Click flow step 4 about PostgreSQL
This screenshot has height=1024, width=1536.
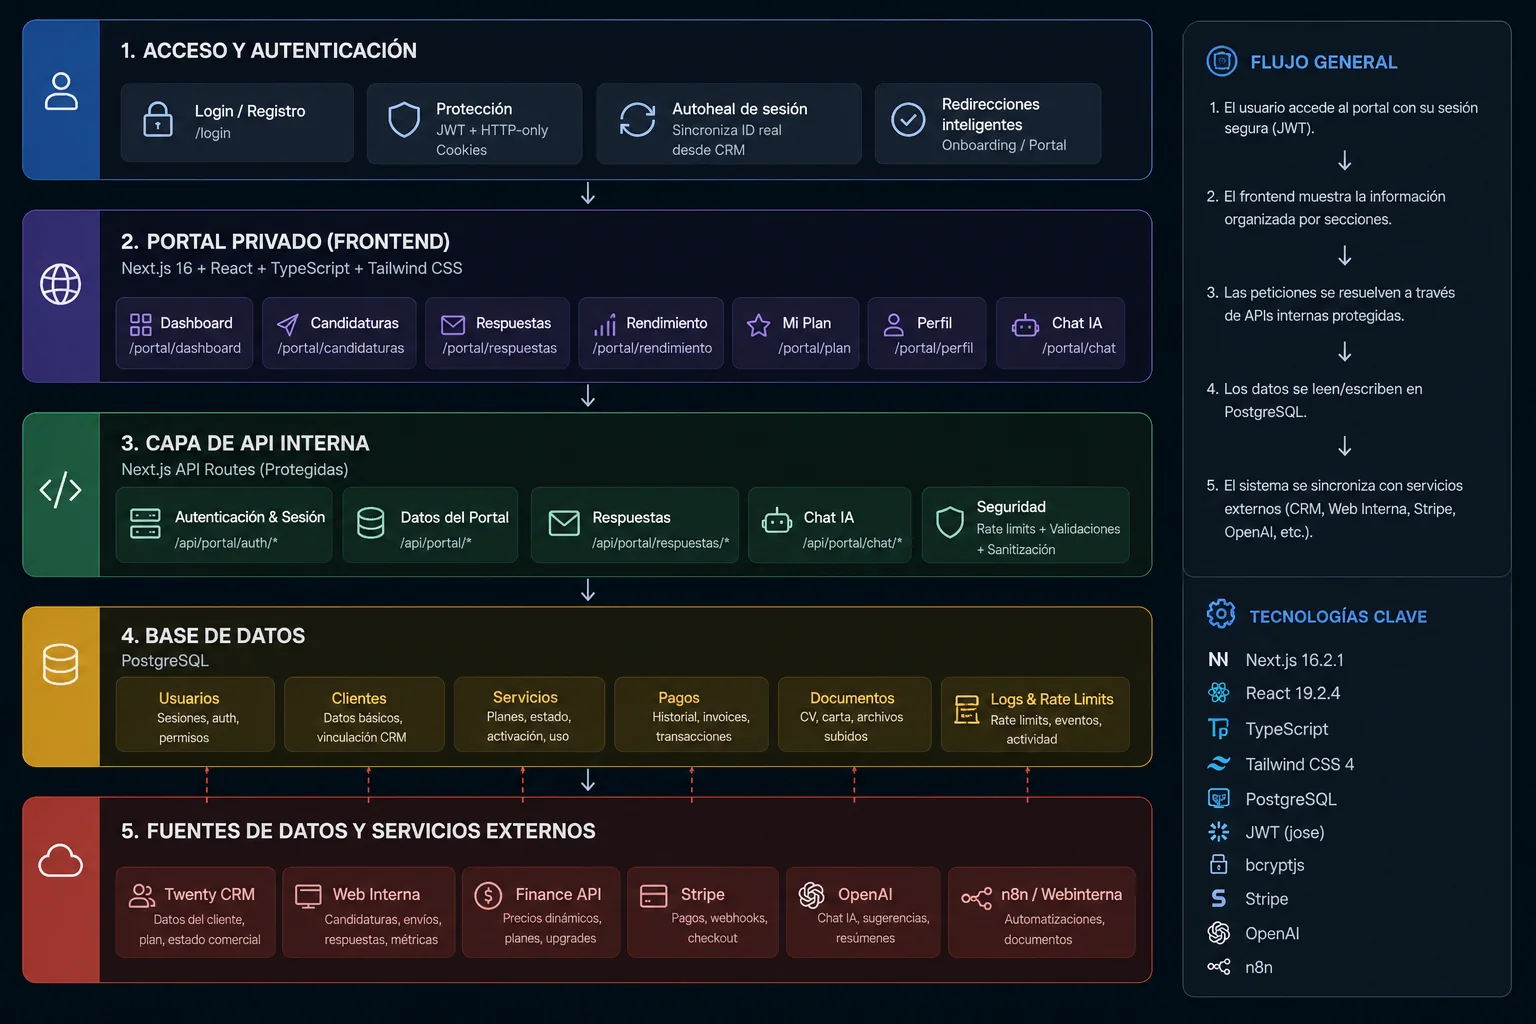(x=1314, y=400)
